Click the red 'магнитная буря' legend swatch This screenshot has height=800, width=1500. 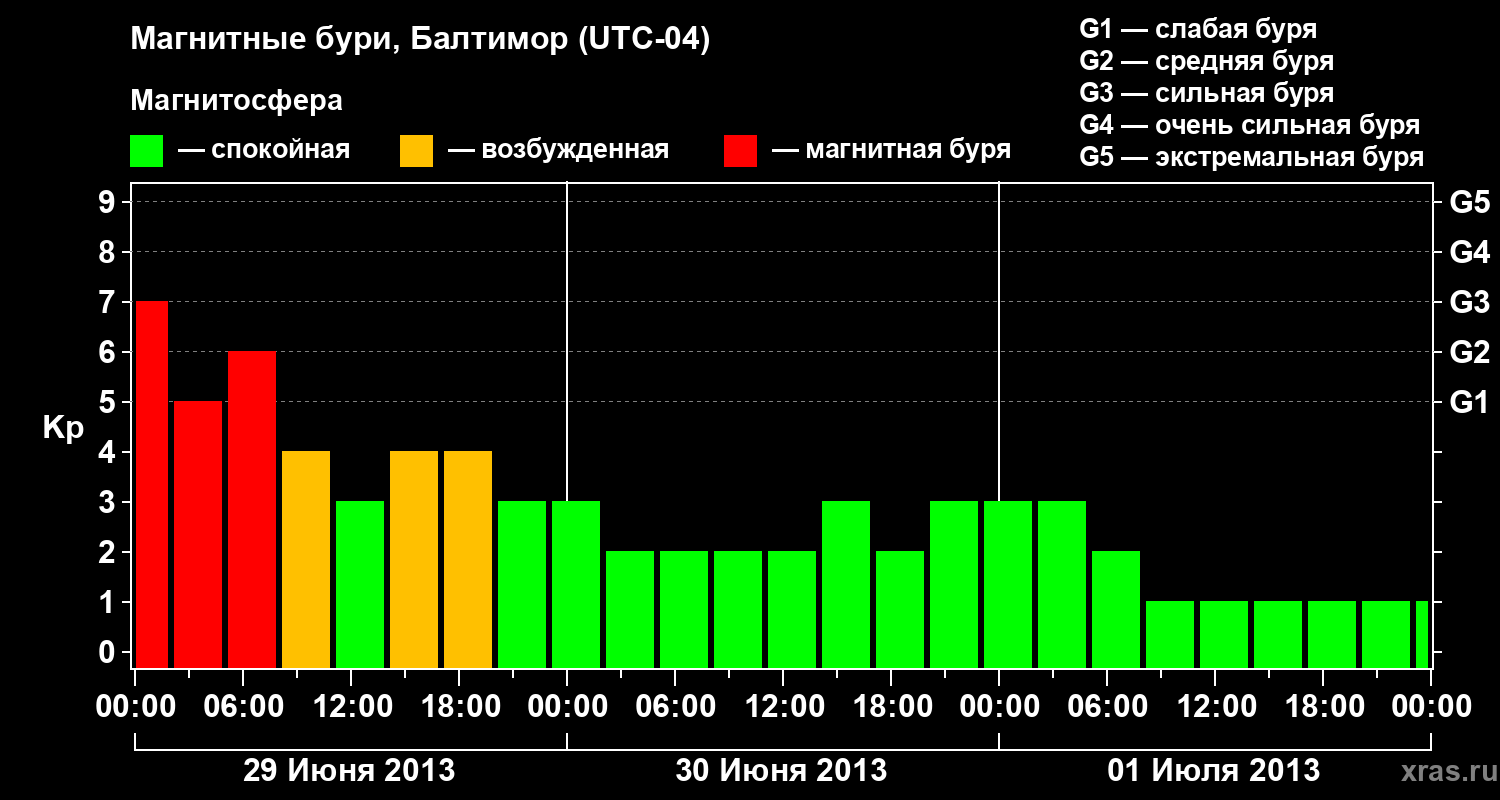(x=741, y=151)
